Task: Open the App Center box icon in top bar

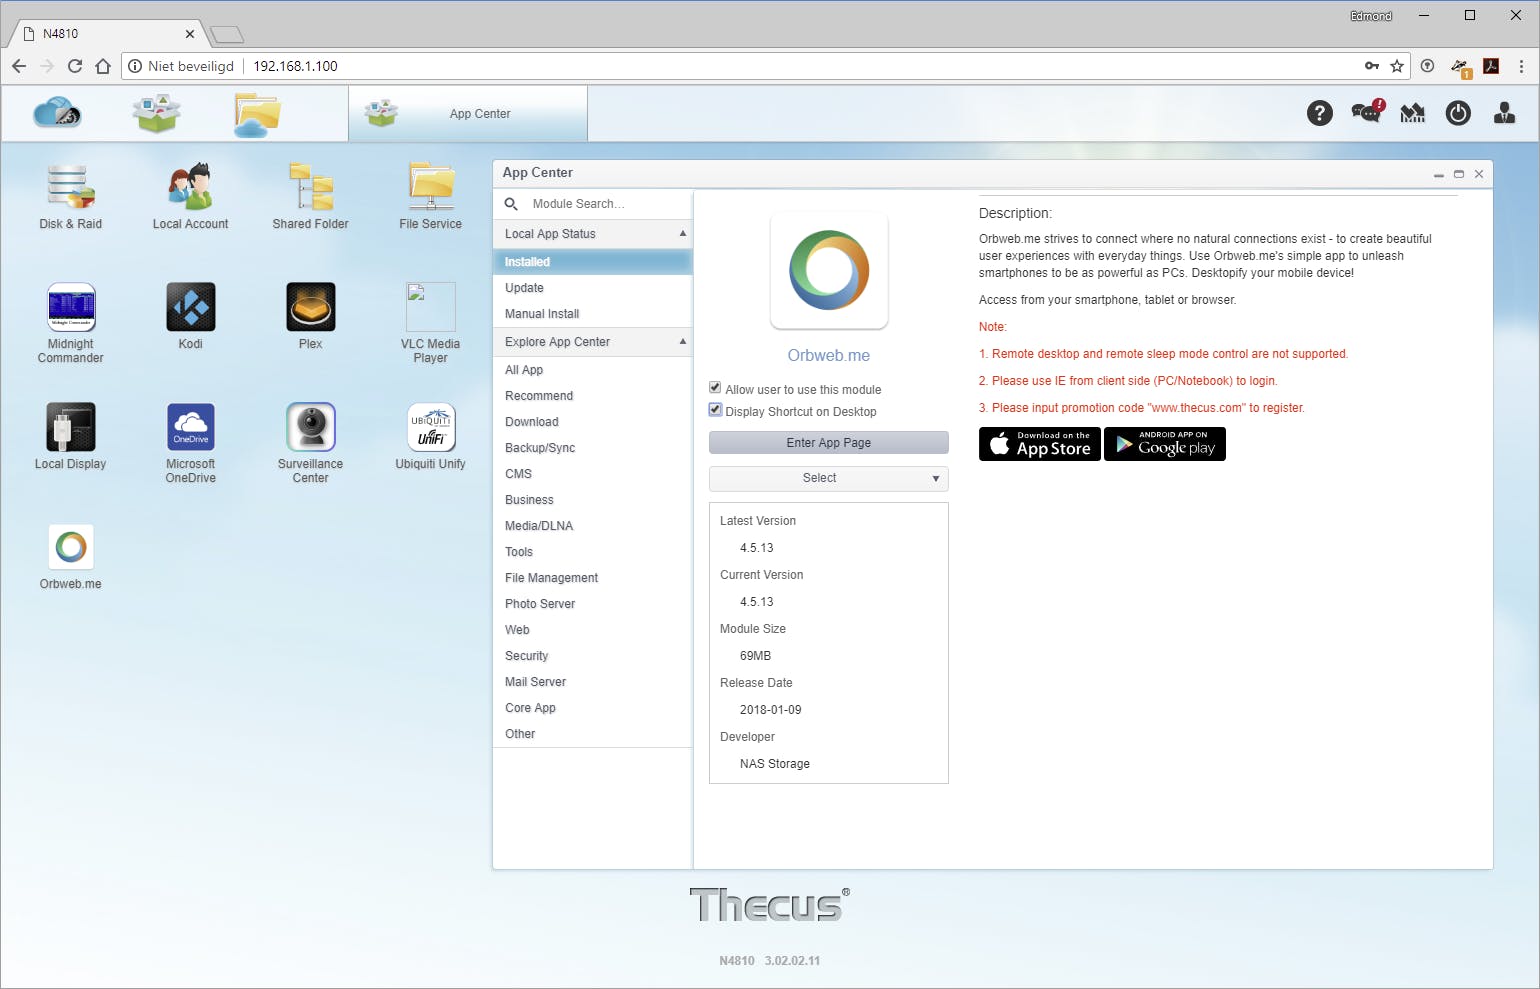Action: coord(157,114)
